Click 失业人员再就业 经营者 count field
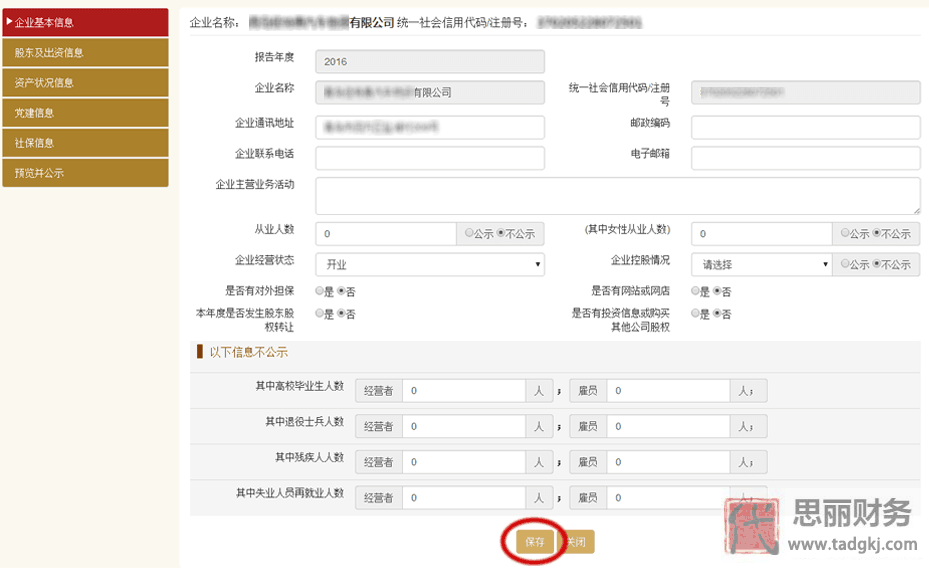This screenshot has width=929, height=568. tap(464, 498)
